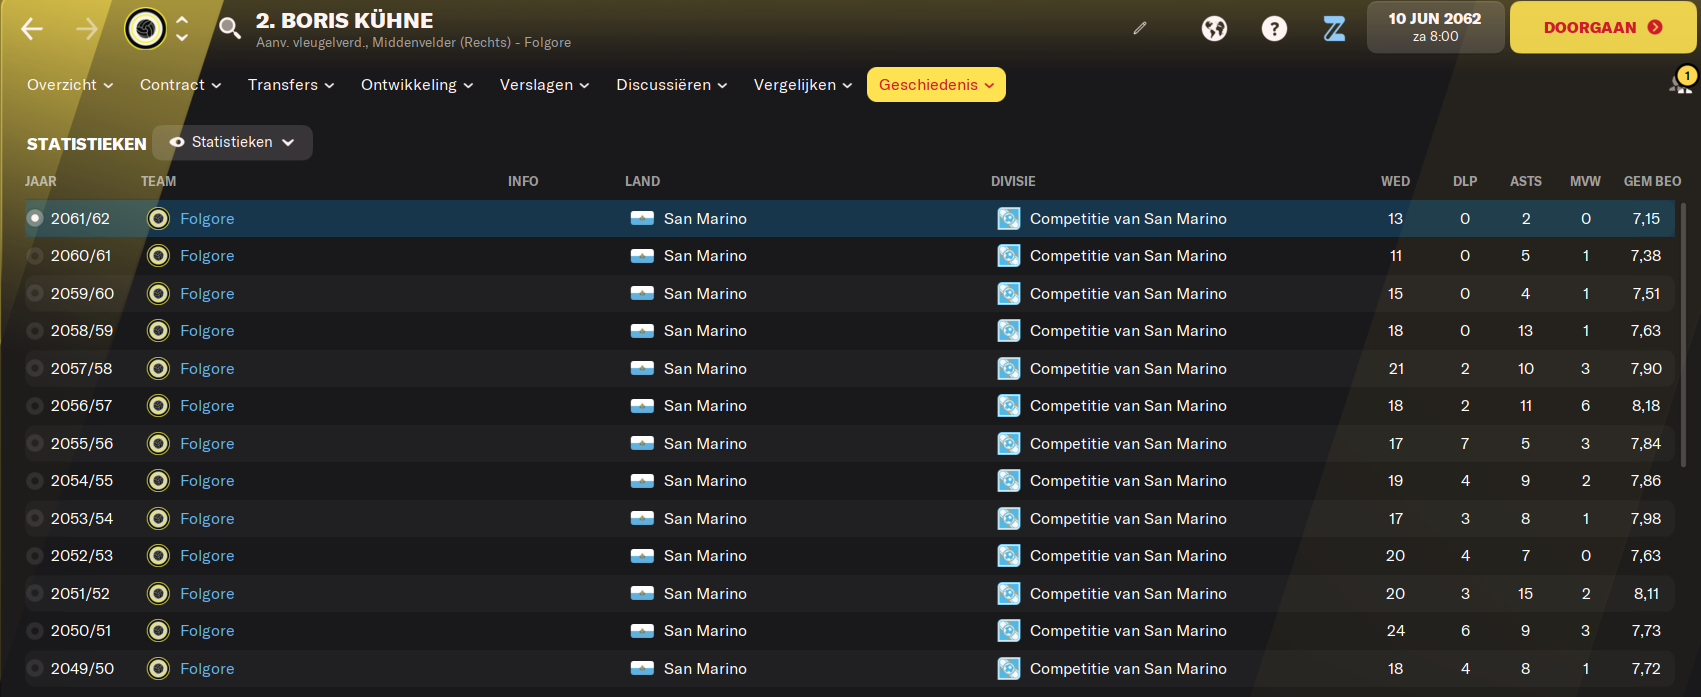Click Folgore badge in 2055/56 row
Viewport: 1701px width, 697px height.
click(158, 443)
